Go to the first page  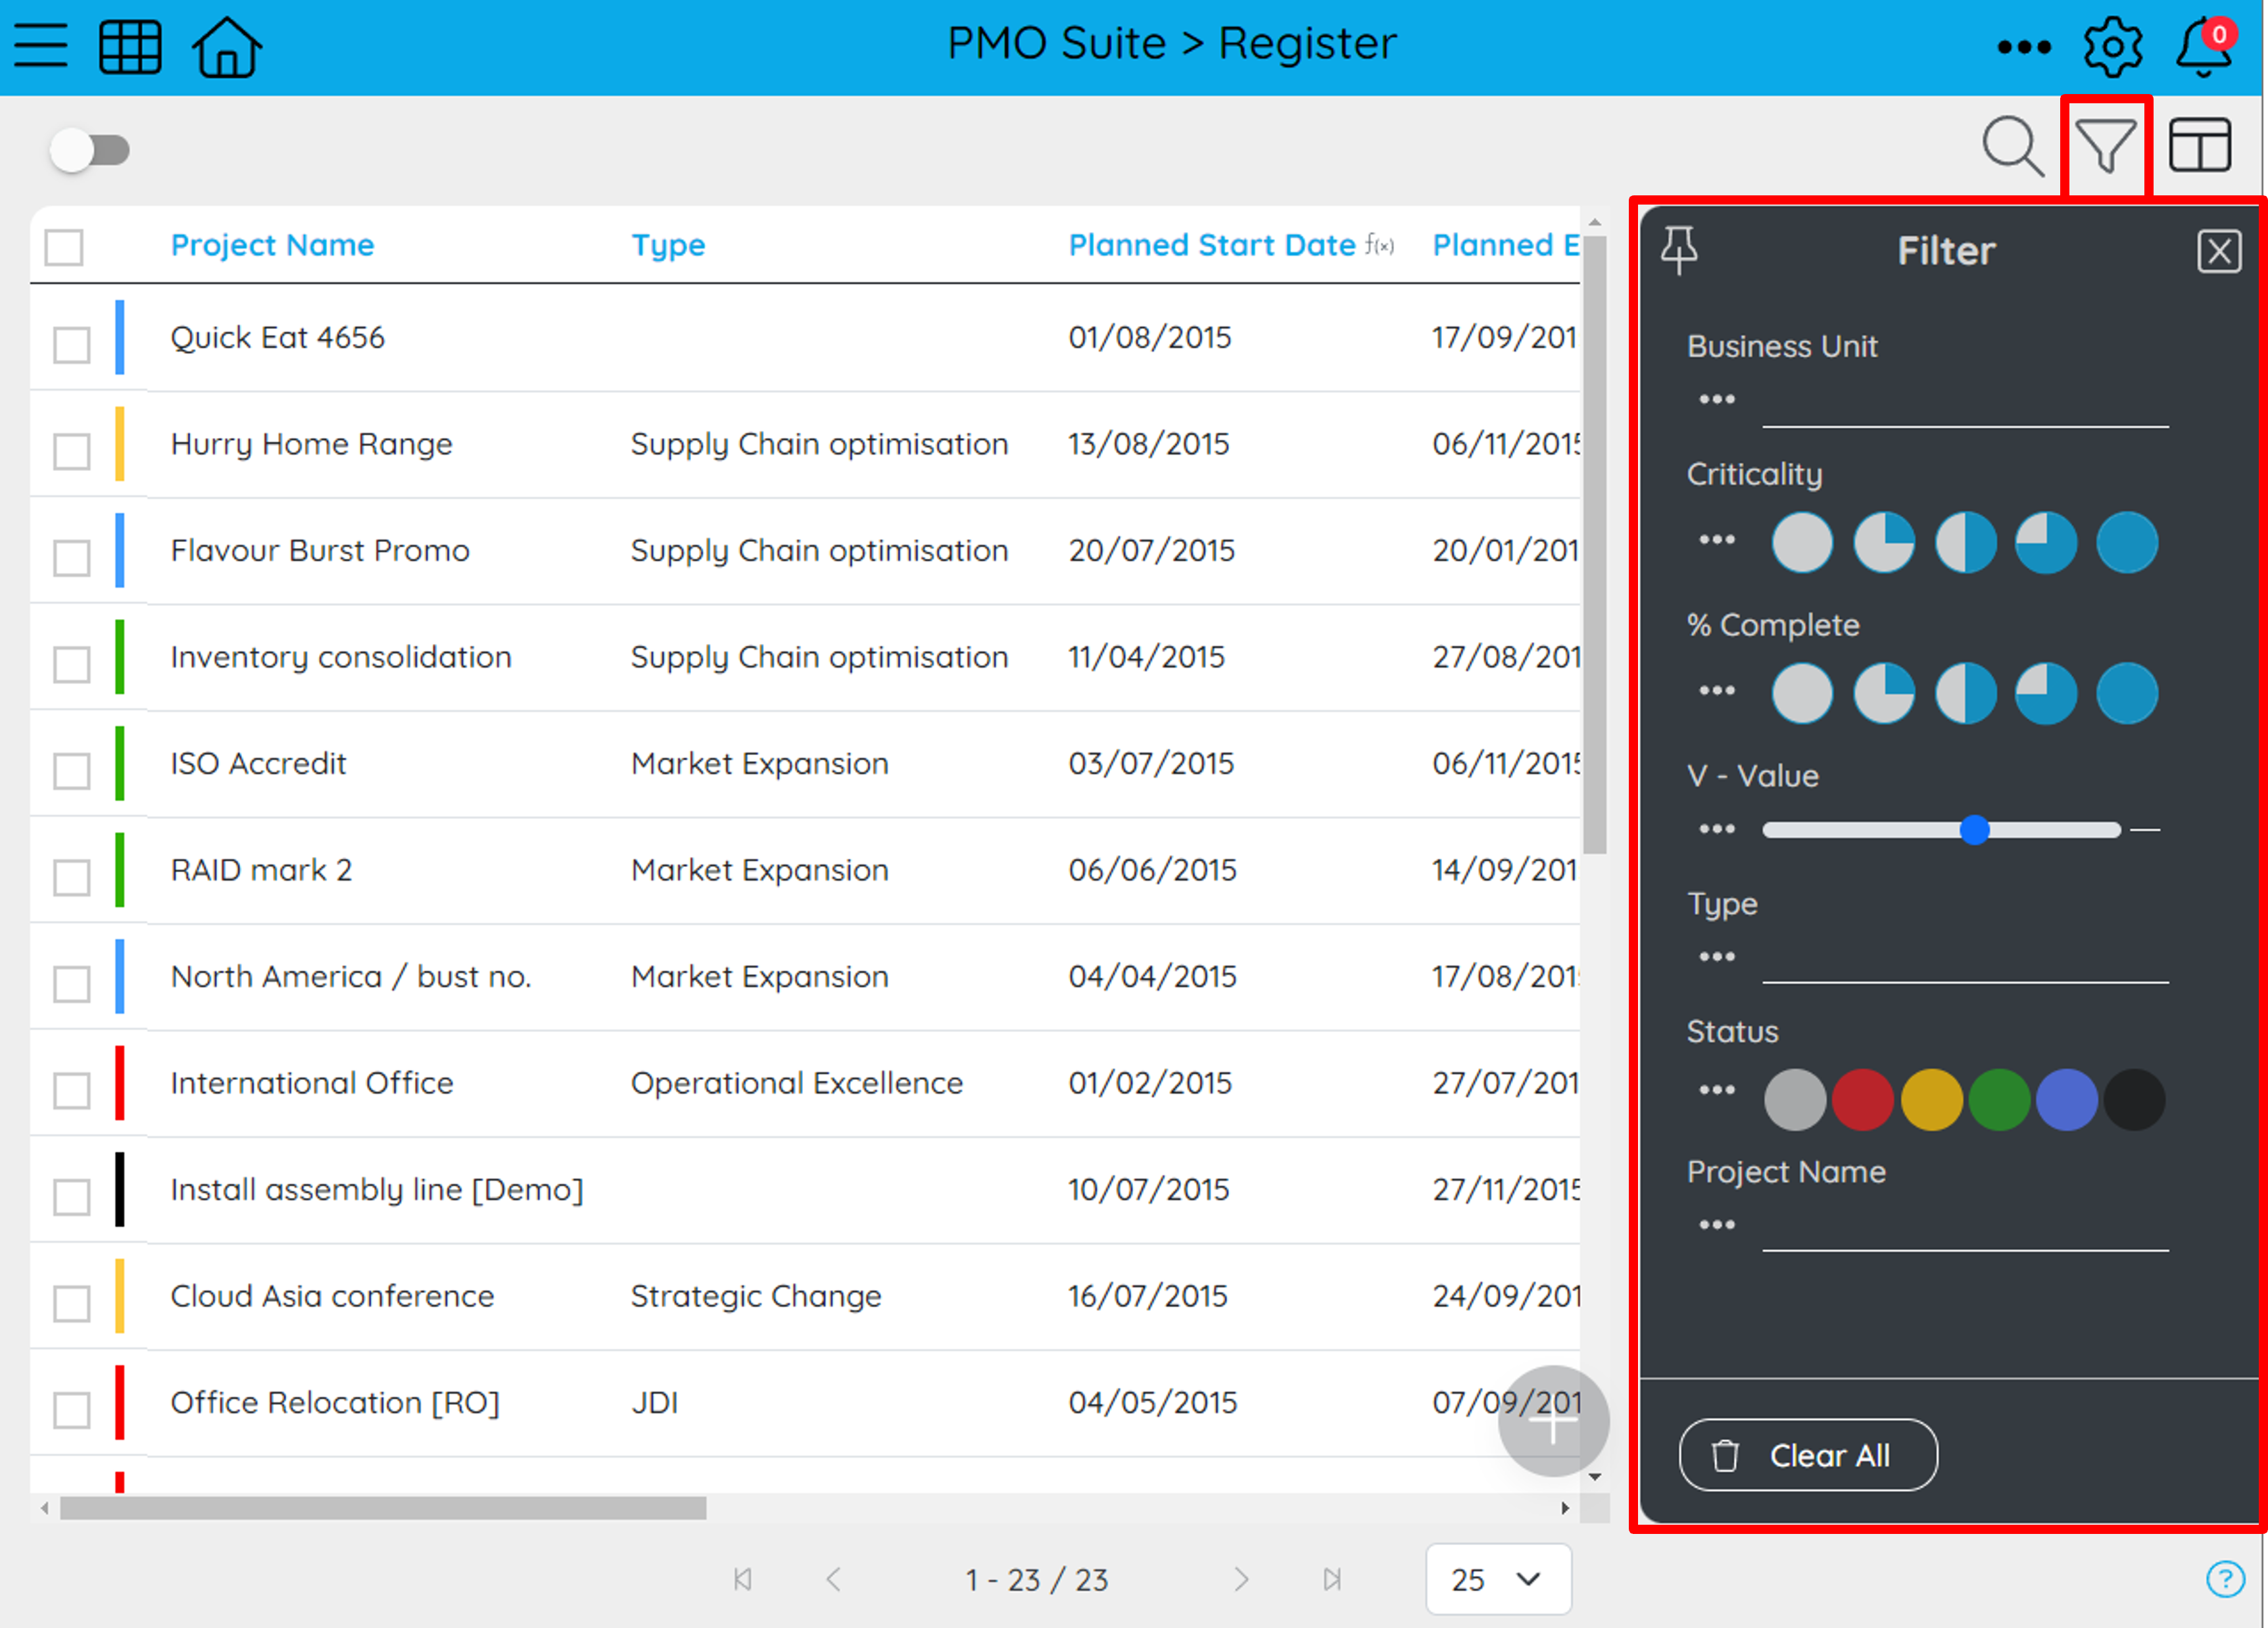(742, 1579)
